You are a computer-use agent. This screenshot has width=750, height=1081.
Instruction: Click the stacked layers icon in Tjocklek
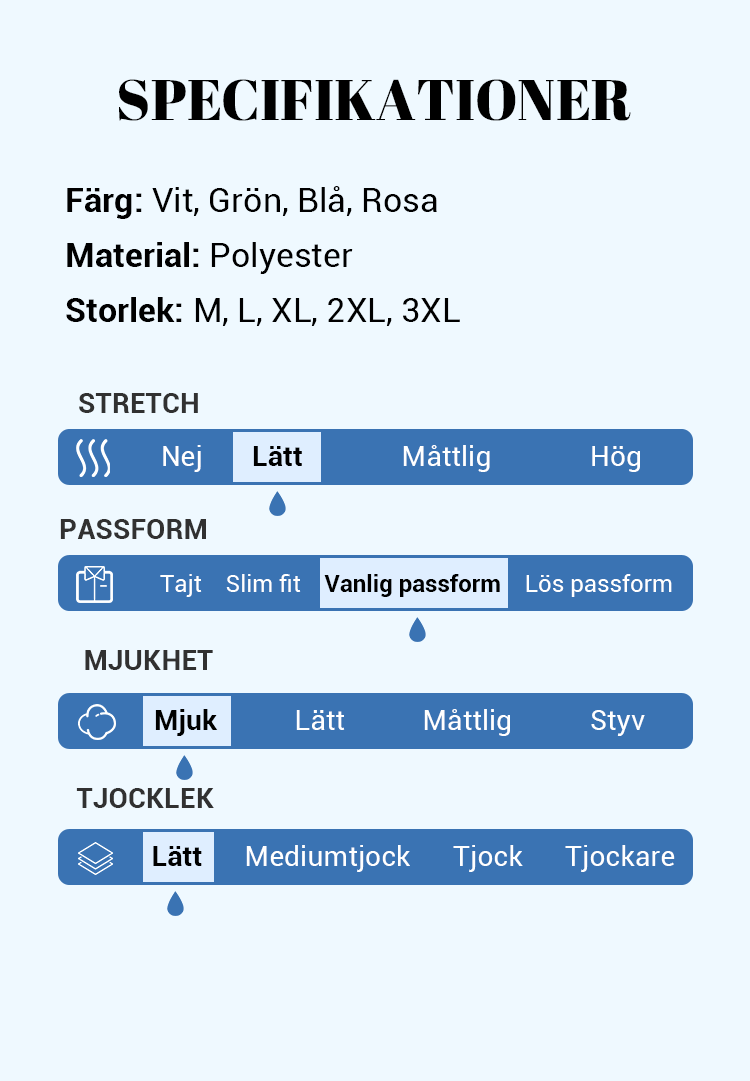[x=95, y=857]
